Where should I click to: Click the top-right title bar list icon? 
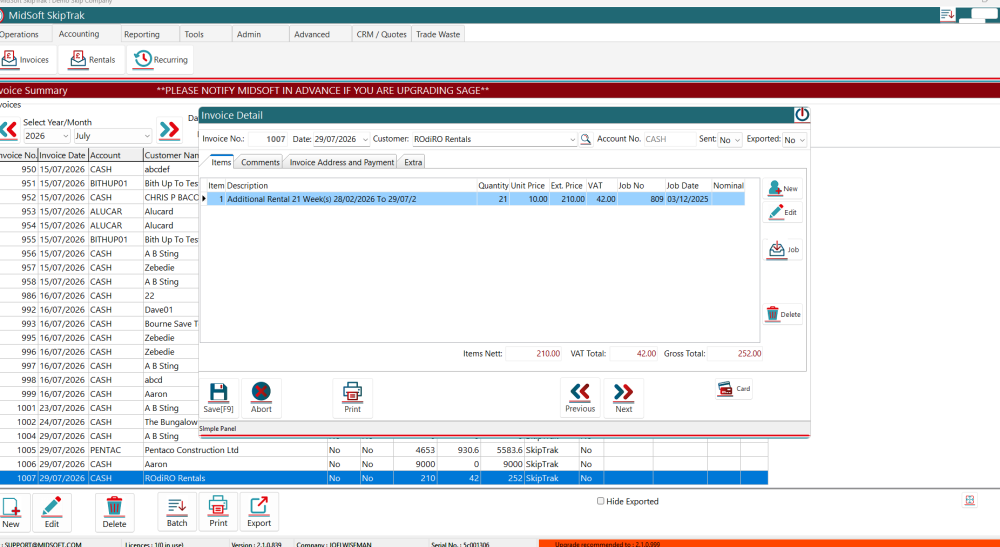click(x=947, y=15)
